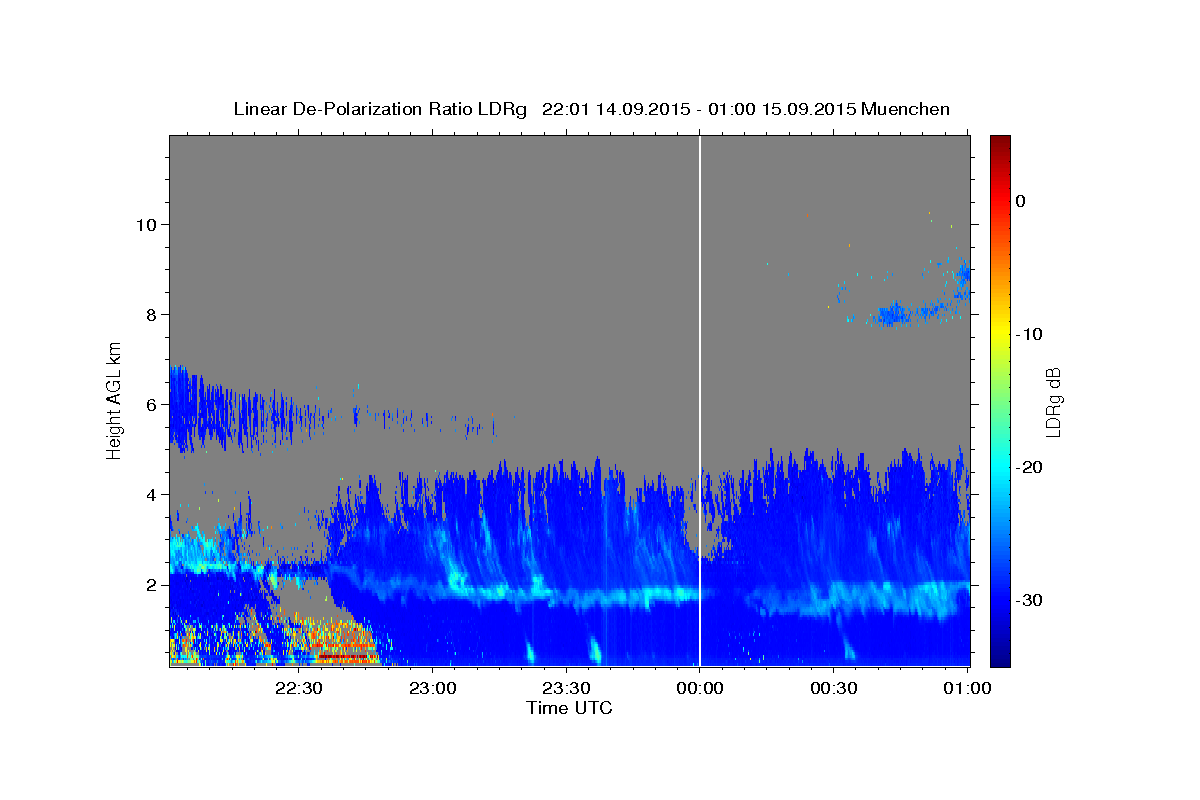Click the colorbar value -20
Viewport: 1200px width, 800px height.
click(1030, 467)
